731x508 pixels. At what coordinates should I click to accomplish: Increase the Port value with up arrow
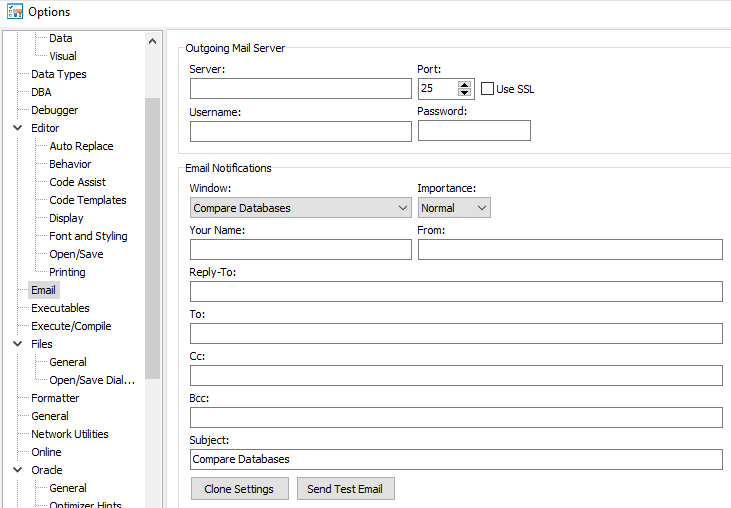click(464, 85)
